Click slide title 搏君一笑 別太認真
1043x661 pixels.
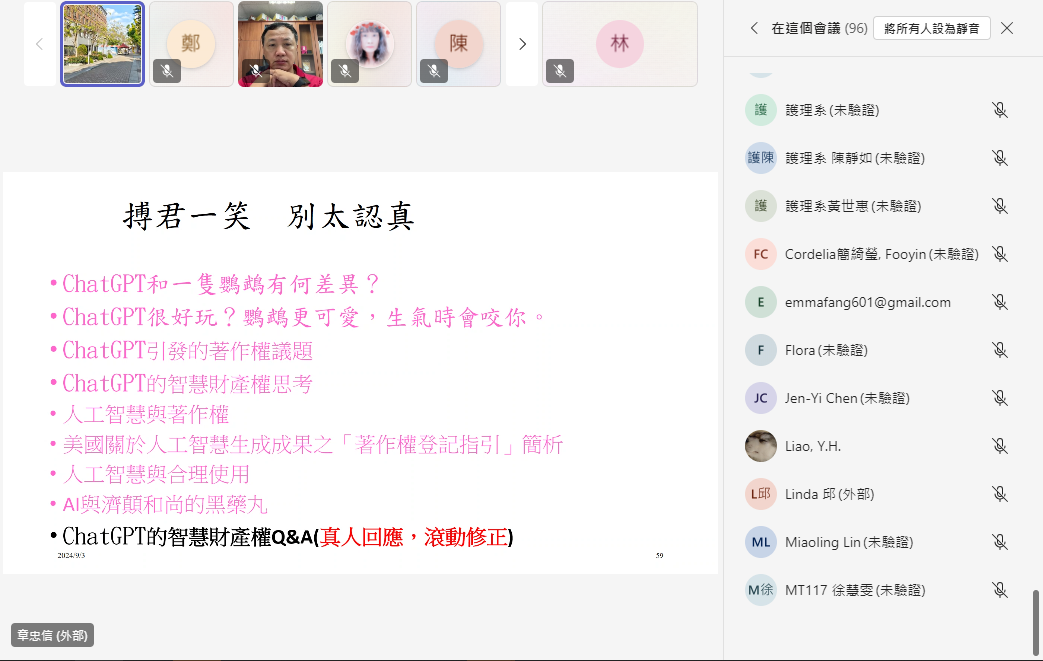pyautogui.click(x=269, y=216)
